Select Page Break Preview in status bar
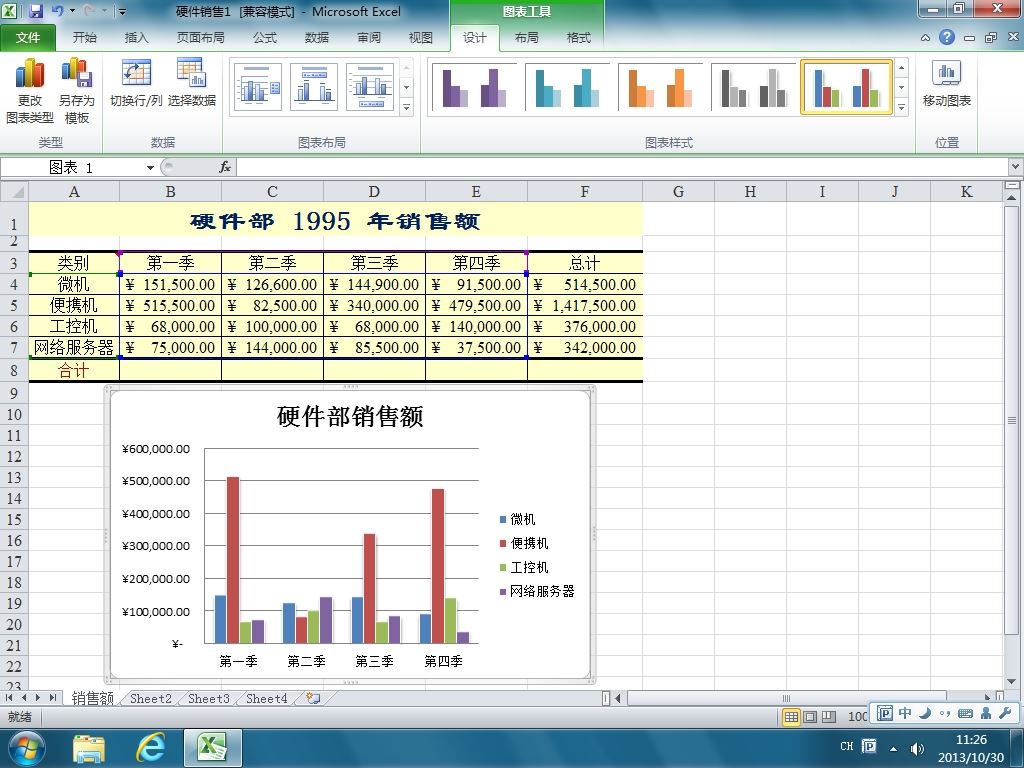This screenshot has height=768, width=1024. (x=829, y=717)
